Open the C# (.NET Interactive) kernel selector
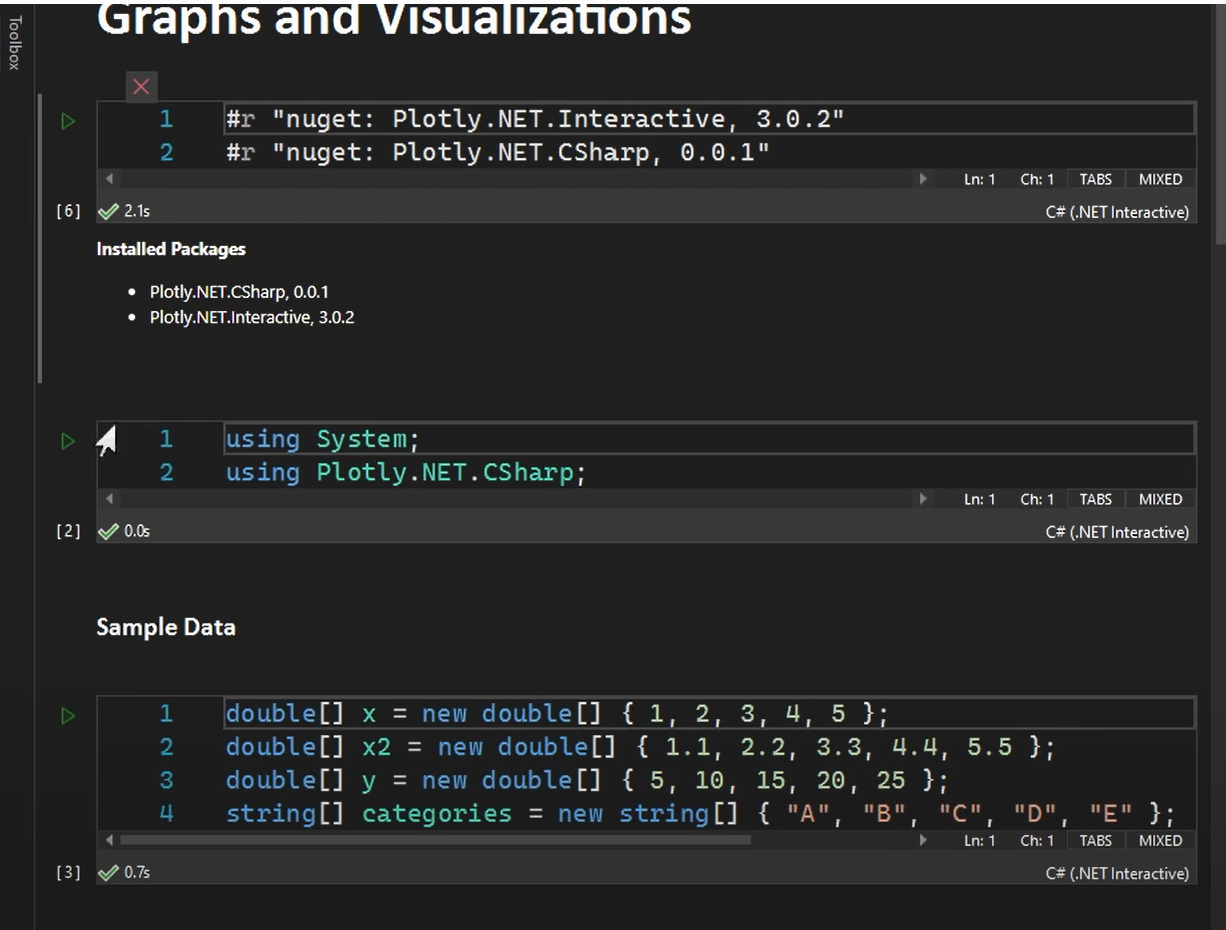The width and height of the screenshot is (1226, 930). pos(1117,211)
